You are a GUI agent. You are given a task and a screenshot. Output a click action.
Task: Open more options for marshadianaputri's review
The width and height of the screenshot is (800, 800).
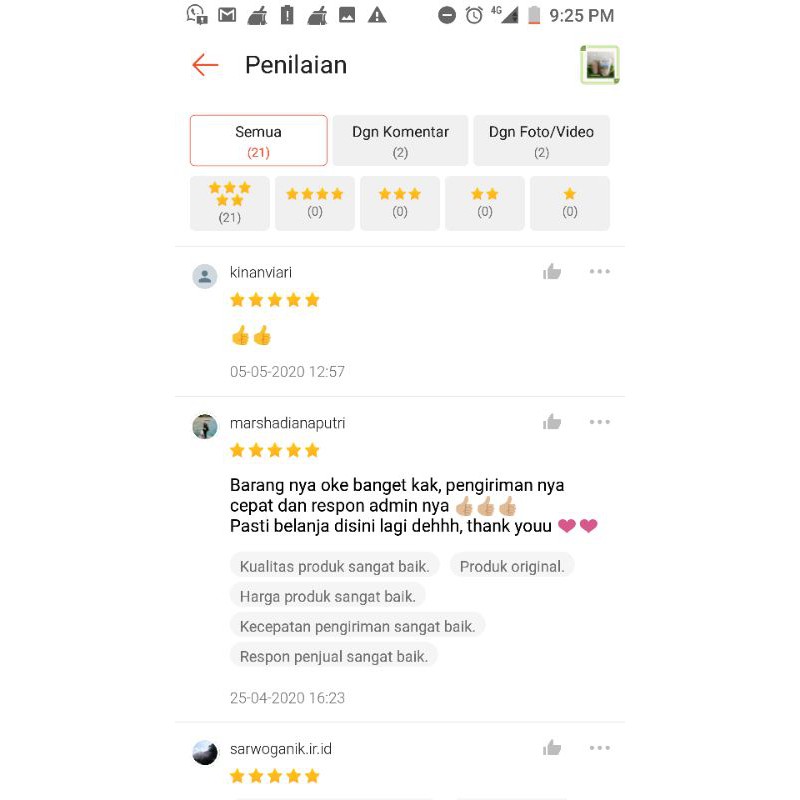coord(599,422)
